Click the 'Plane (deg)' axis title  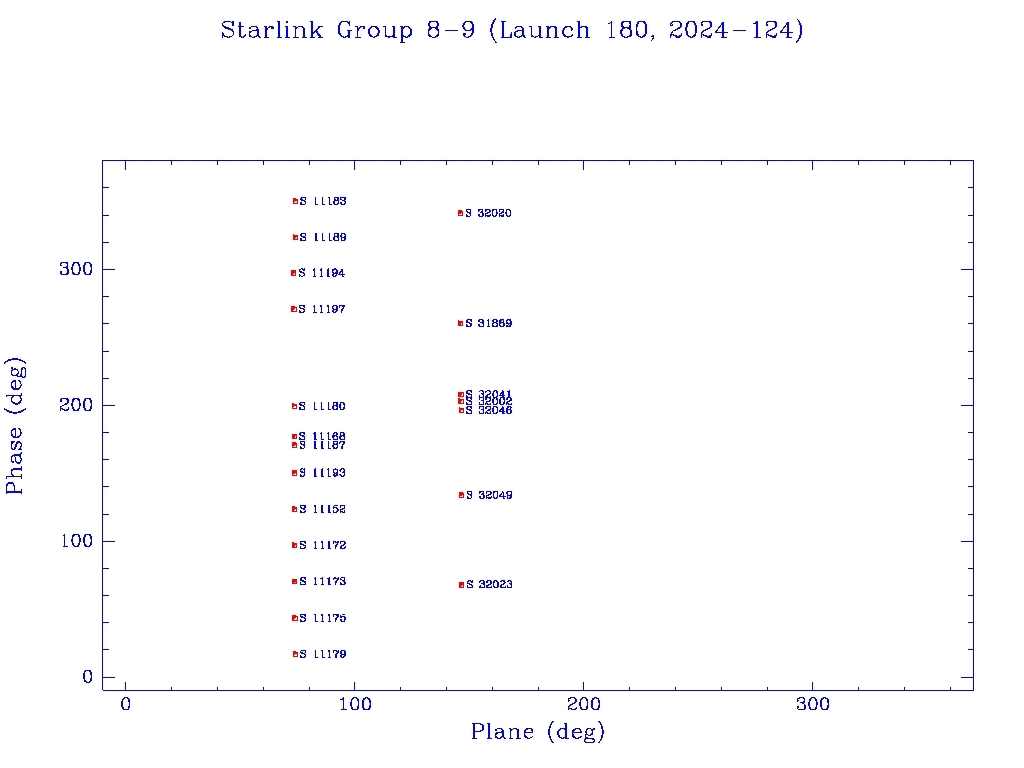[x=537, y=732]
